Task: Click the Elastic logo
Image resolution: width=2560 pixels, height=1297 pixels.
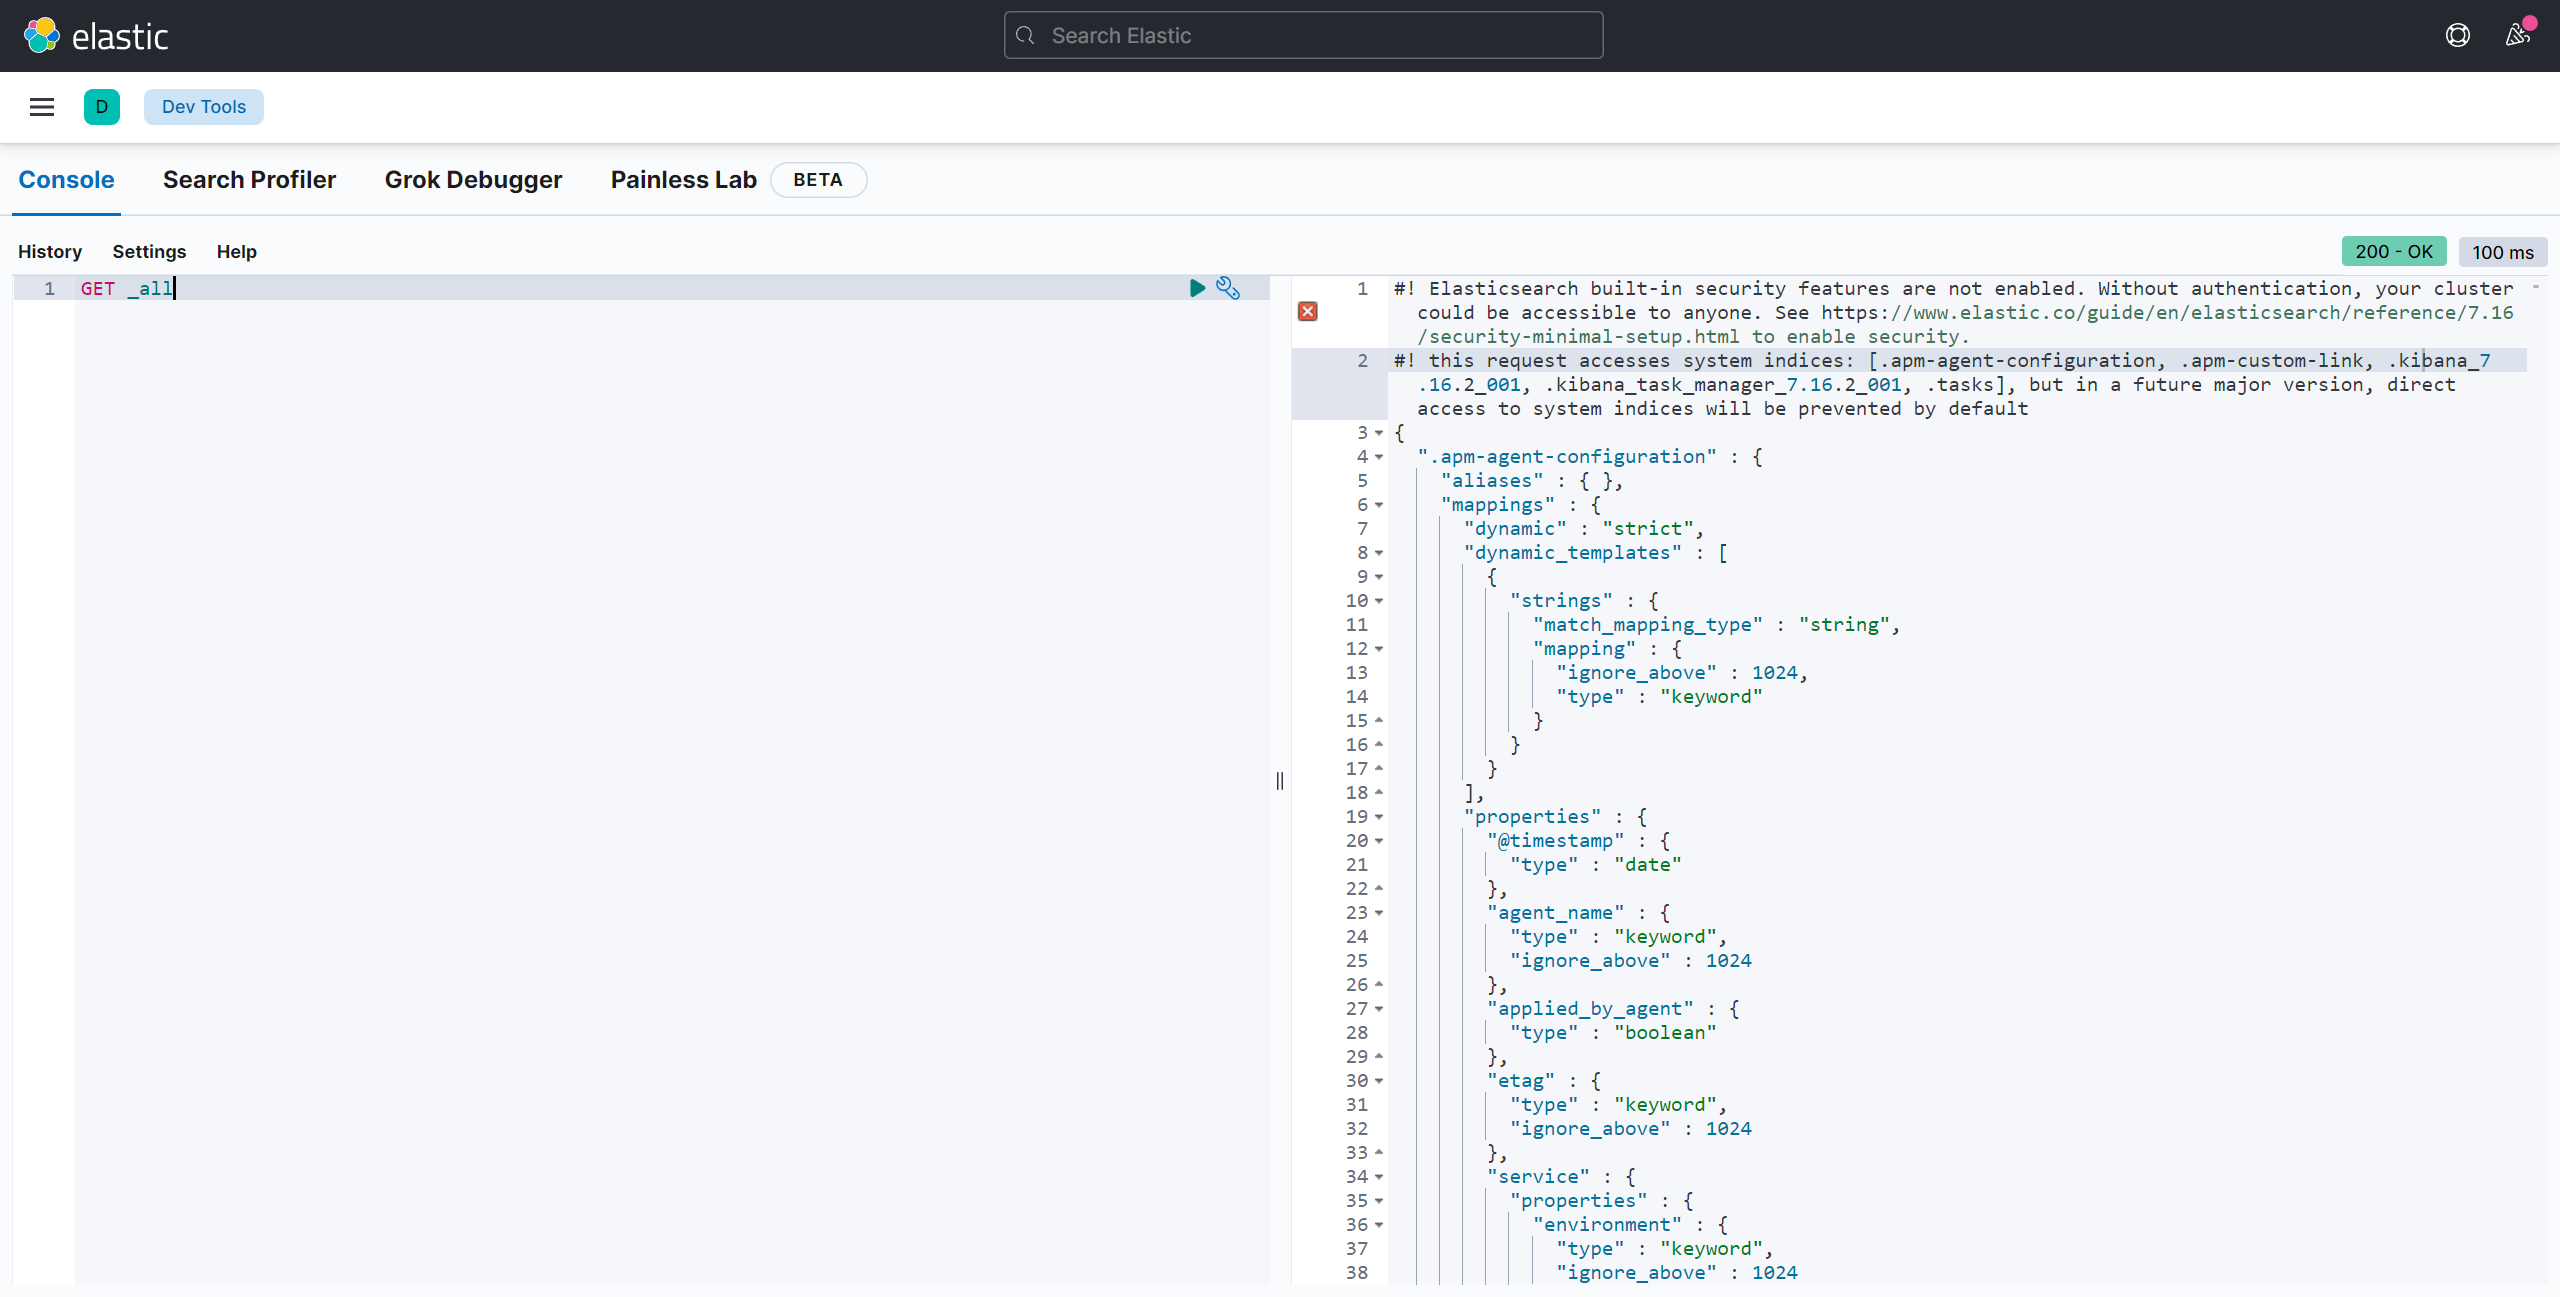Action: click(96, 36)
